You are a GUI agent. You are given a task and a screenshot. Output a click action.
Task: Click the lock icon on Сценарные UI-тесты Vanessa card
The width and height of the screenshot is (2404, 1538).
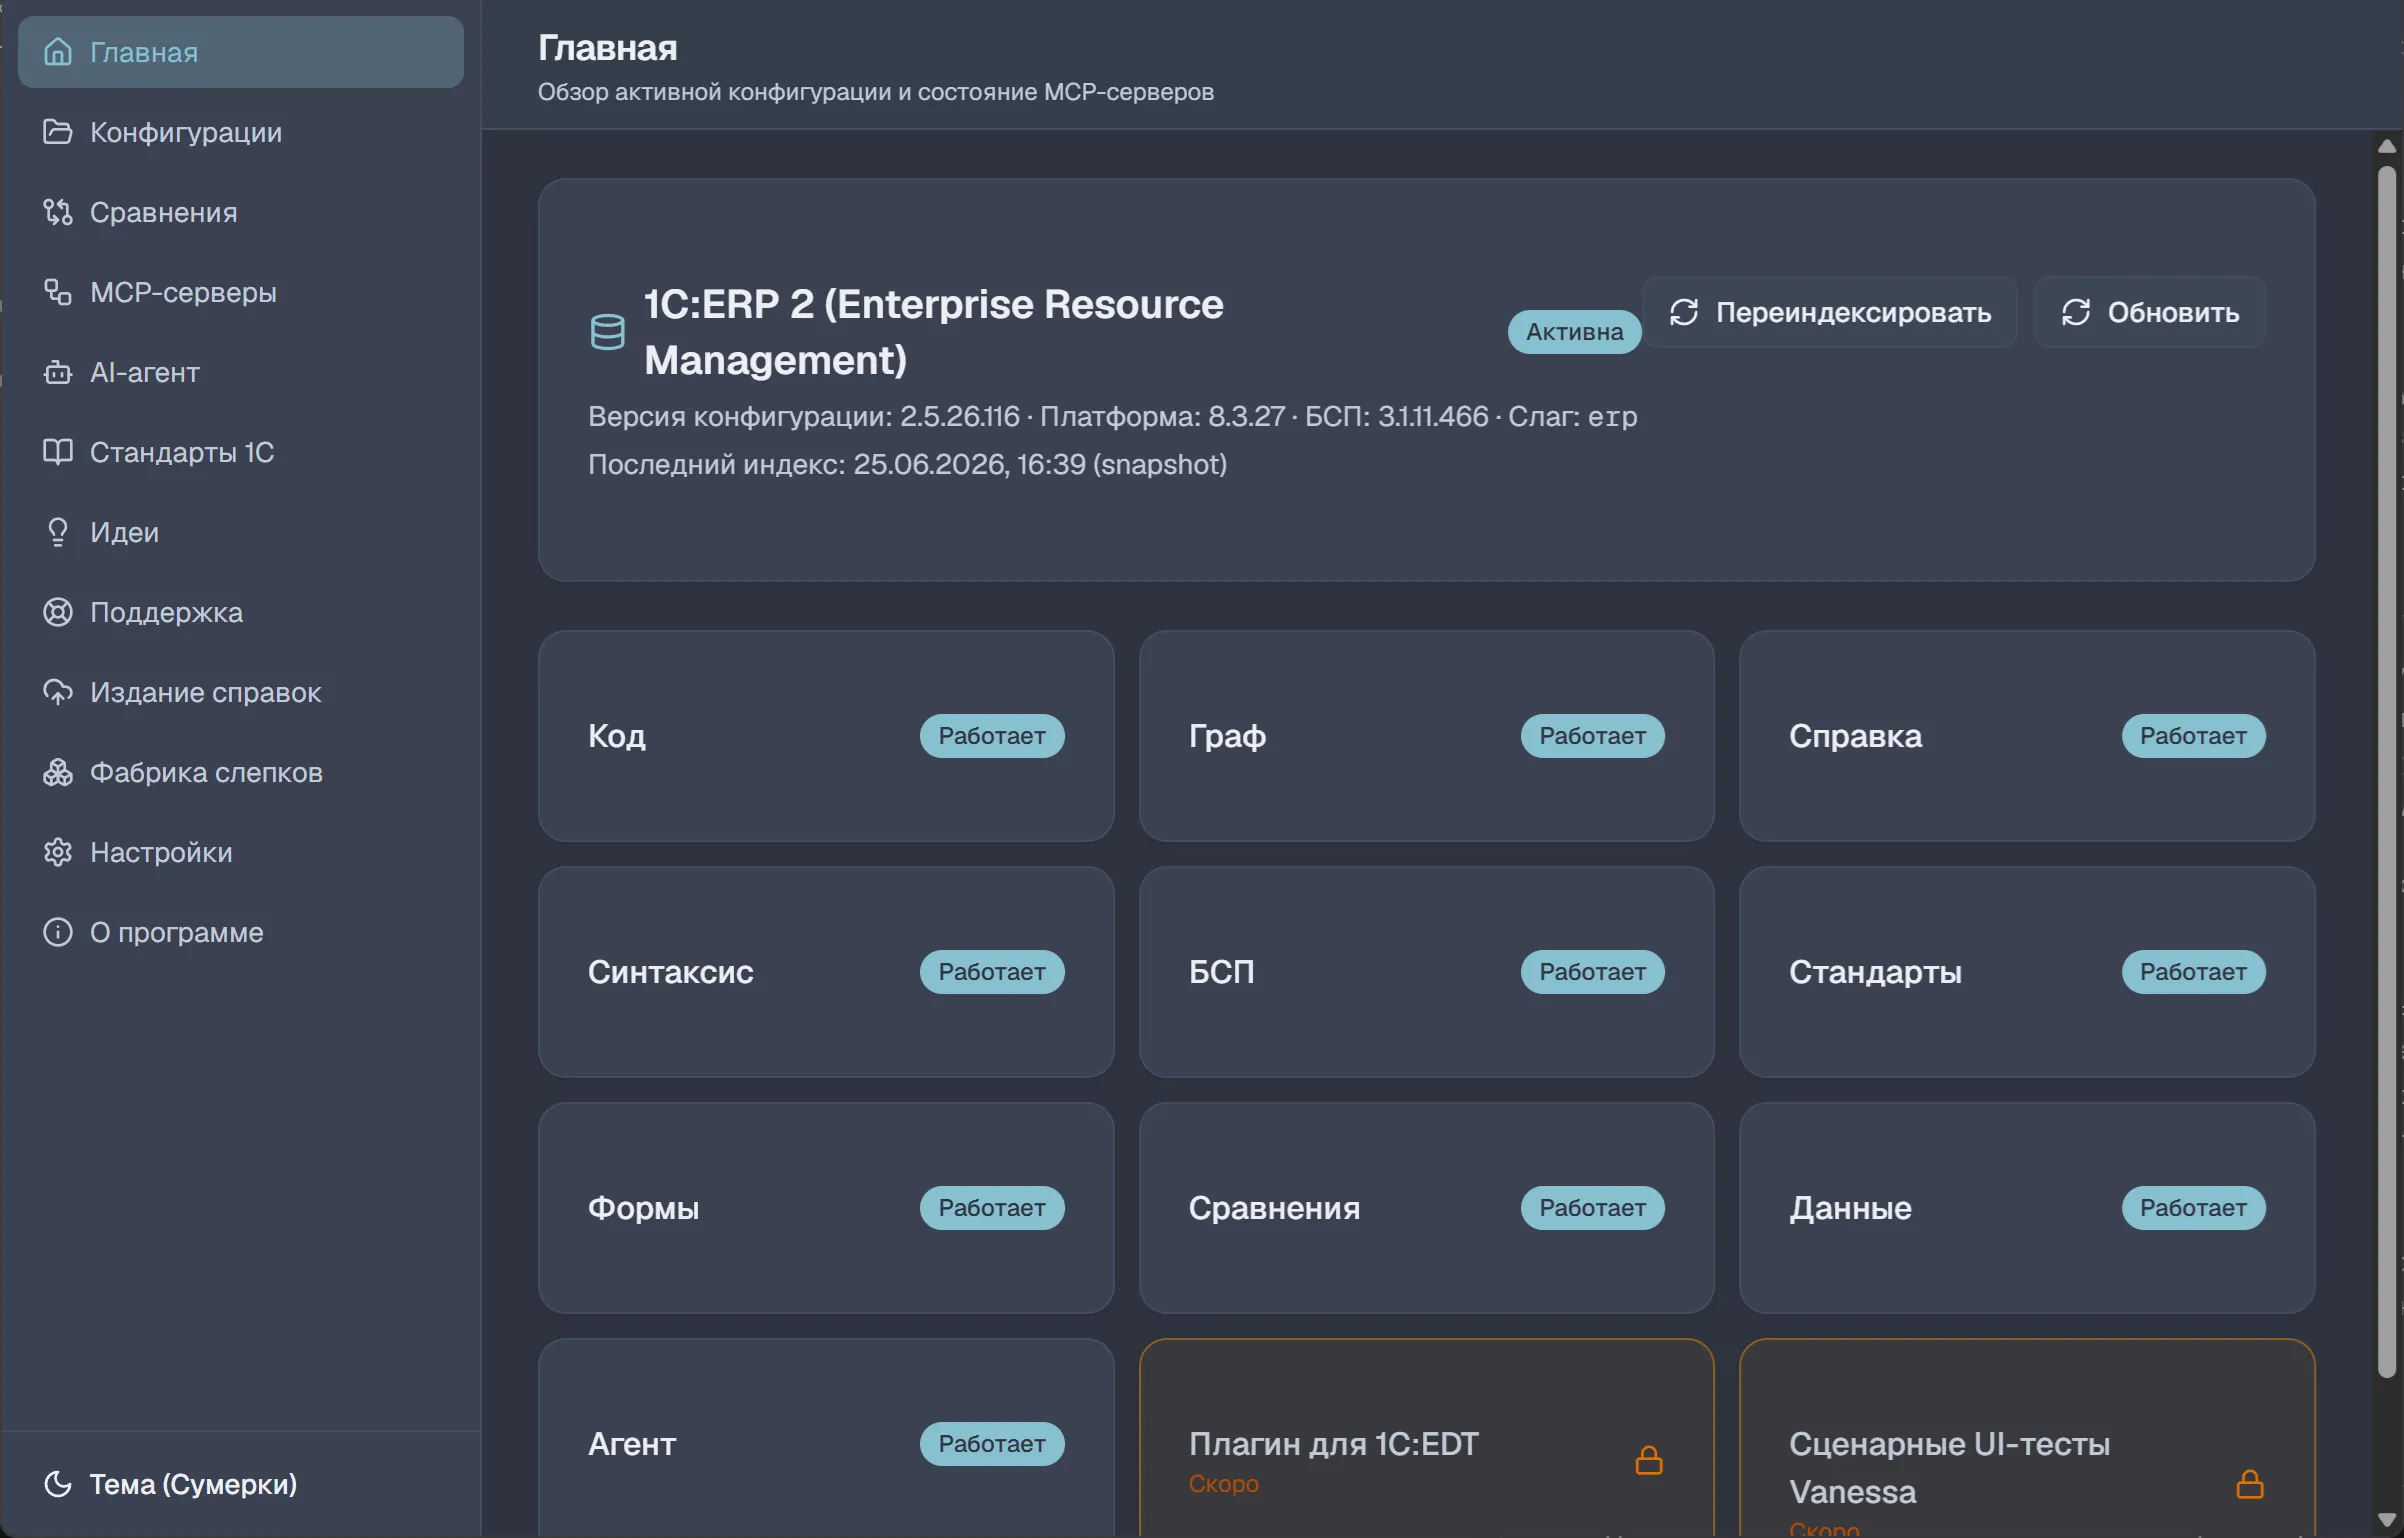point(2250,1484)
